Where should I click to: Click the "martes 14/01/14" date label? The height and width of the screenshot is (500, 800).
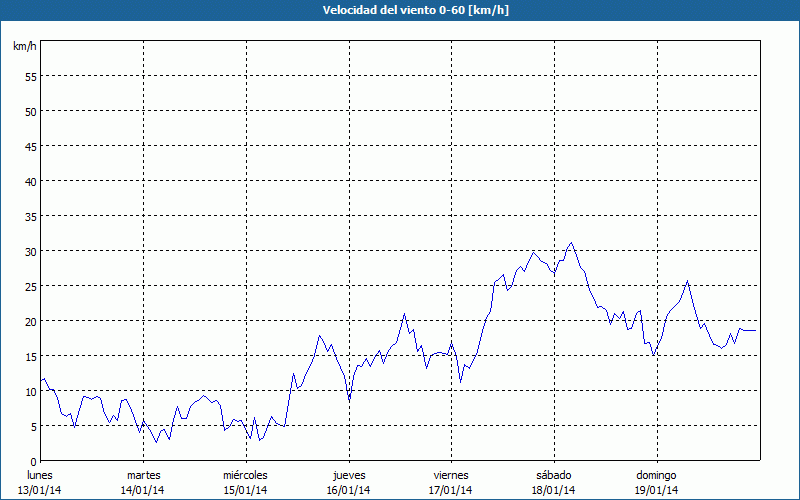144,482
